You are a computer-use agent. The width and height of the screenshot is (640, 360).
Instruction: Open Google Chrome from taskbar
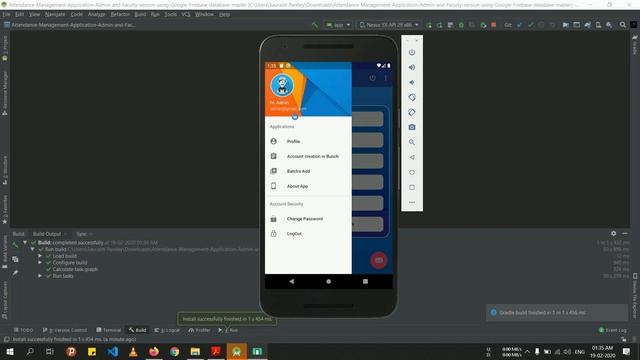tap(174, 351)
